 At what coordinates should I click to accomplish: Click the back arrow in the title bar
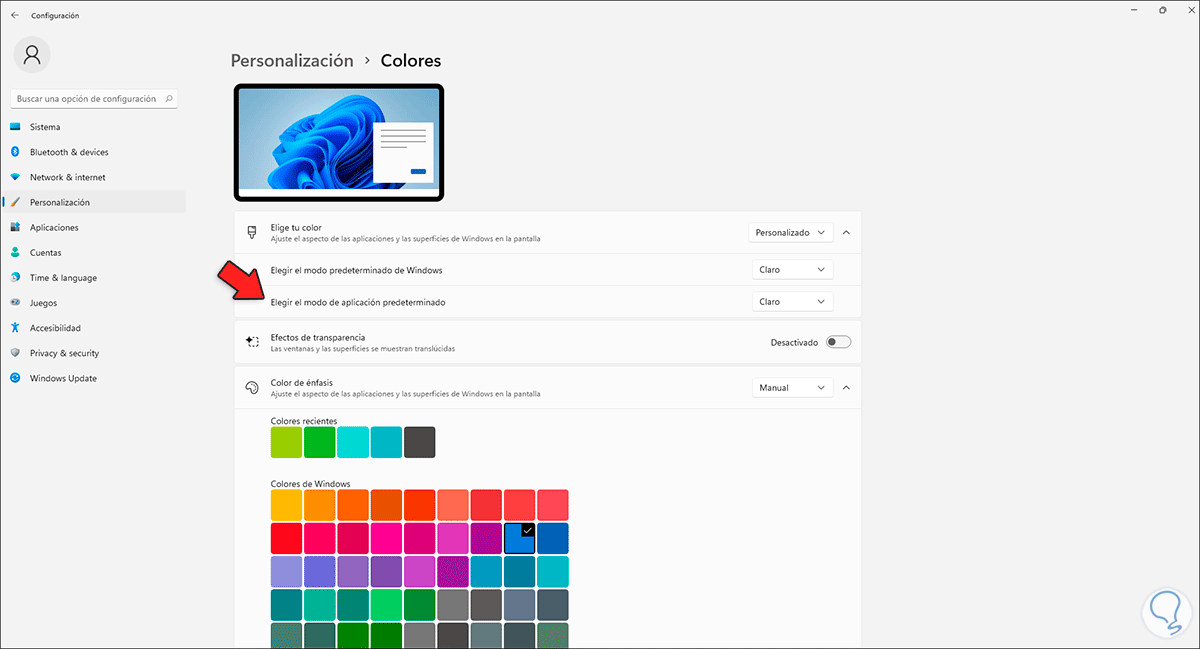point(15,15)
